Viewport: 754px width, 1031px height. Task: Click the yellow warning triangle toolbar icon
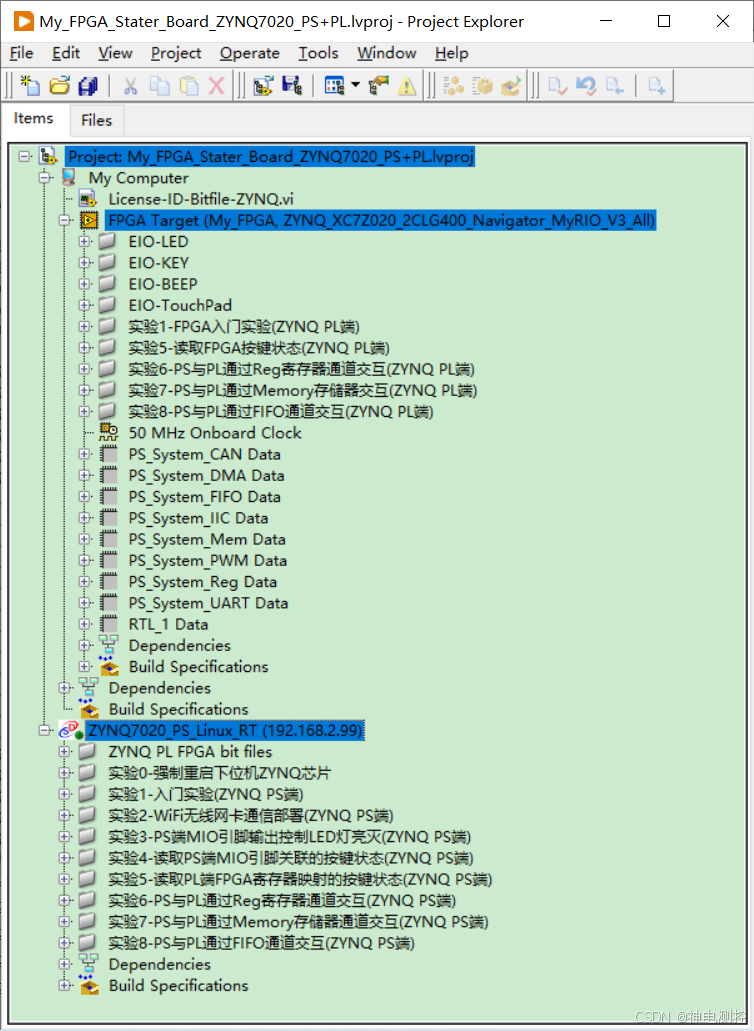[x=407, y=85]
